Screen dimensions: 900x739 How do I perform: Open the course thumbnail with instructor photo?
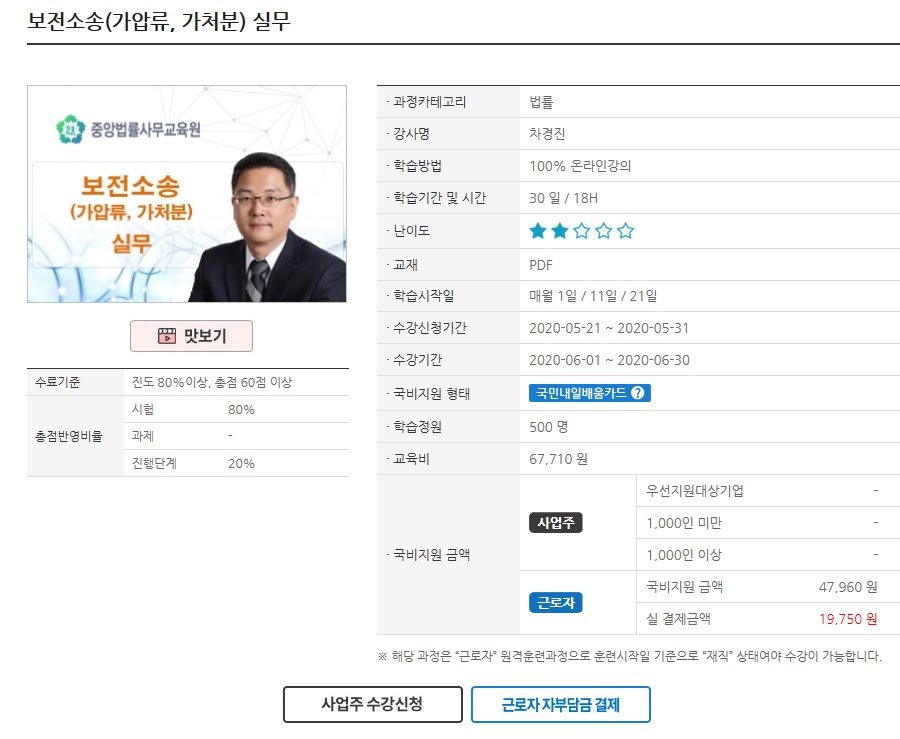click(x=187, y=194)
